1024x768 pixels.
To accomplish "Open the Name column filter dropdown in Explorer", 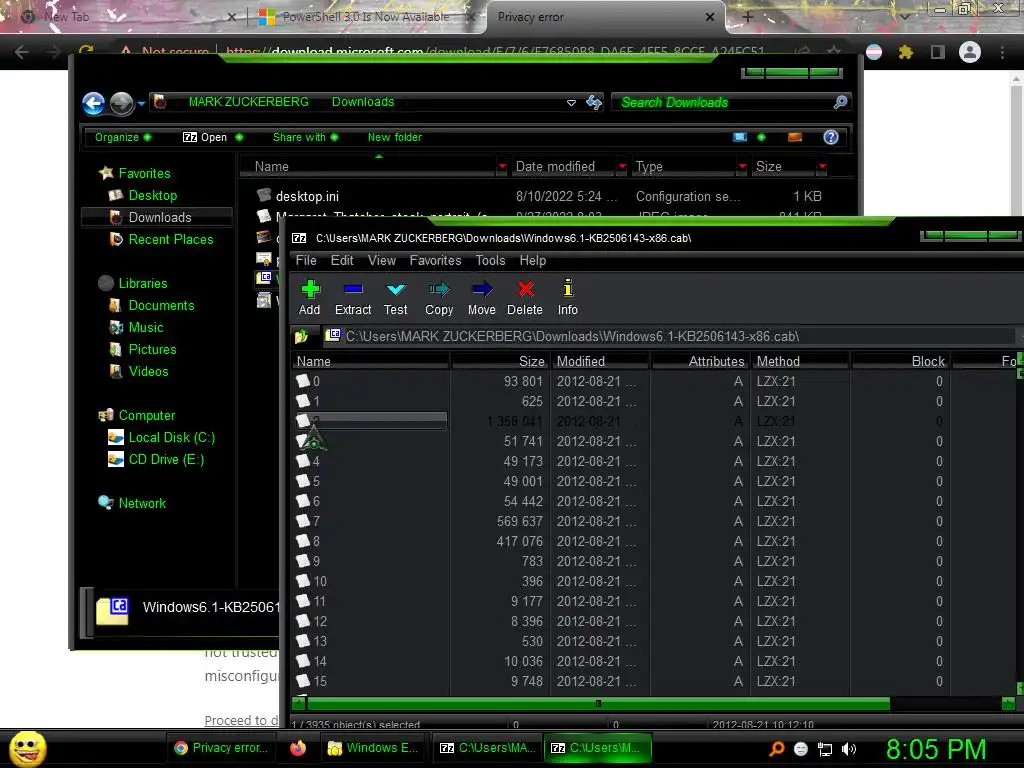I will tap(502, 167).
